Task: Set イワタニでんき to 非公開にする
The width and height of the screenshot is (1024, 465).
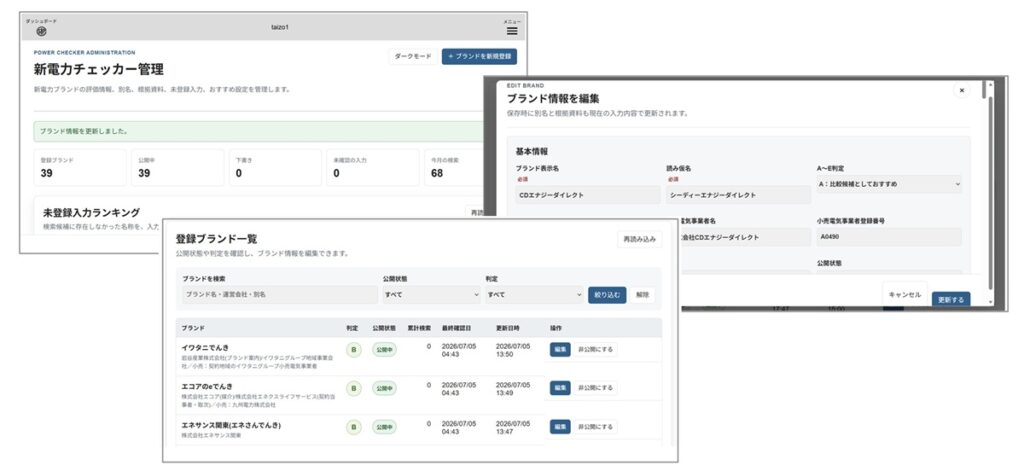Action: 595,349
